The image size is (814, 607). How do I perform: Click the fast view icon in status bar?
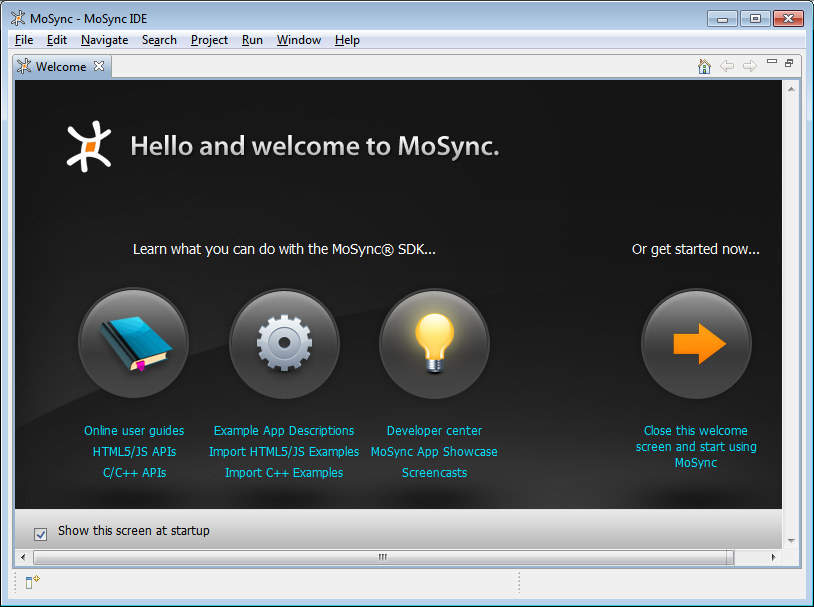click(x=32, y=582)
